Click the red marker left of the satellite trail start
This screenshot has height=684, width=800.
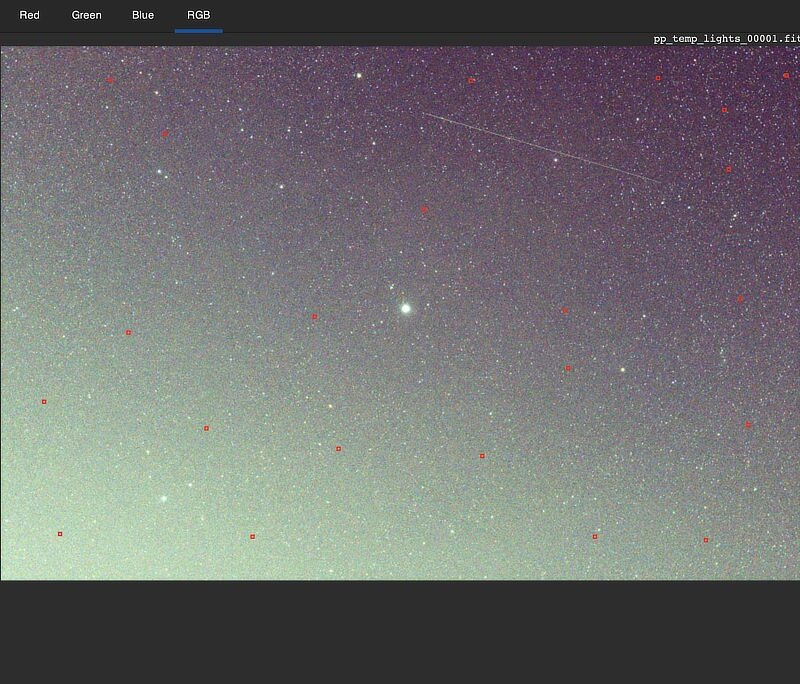[165, 134]
